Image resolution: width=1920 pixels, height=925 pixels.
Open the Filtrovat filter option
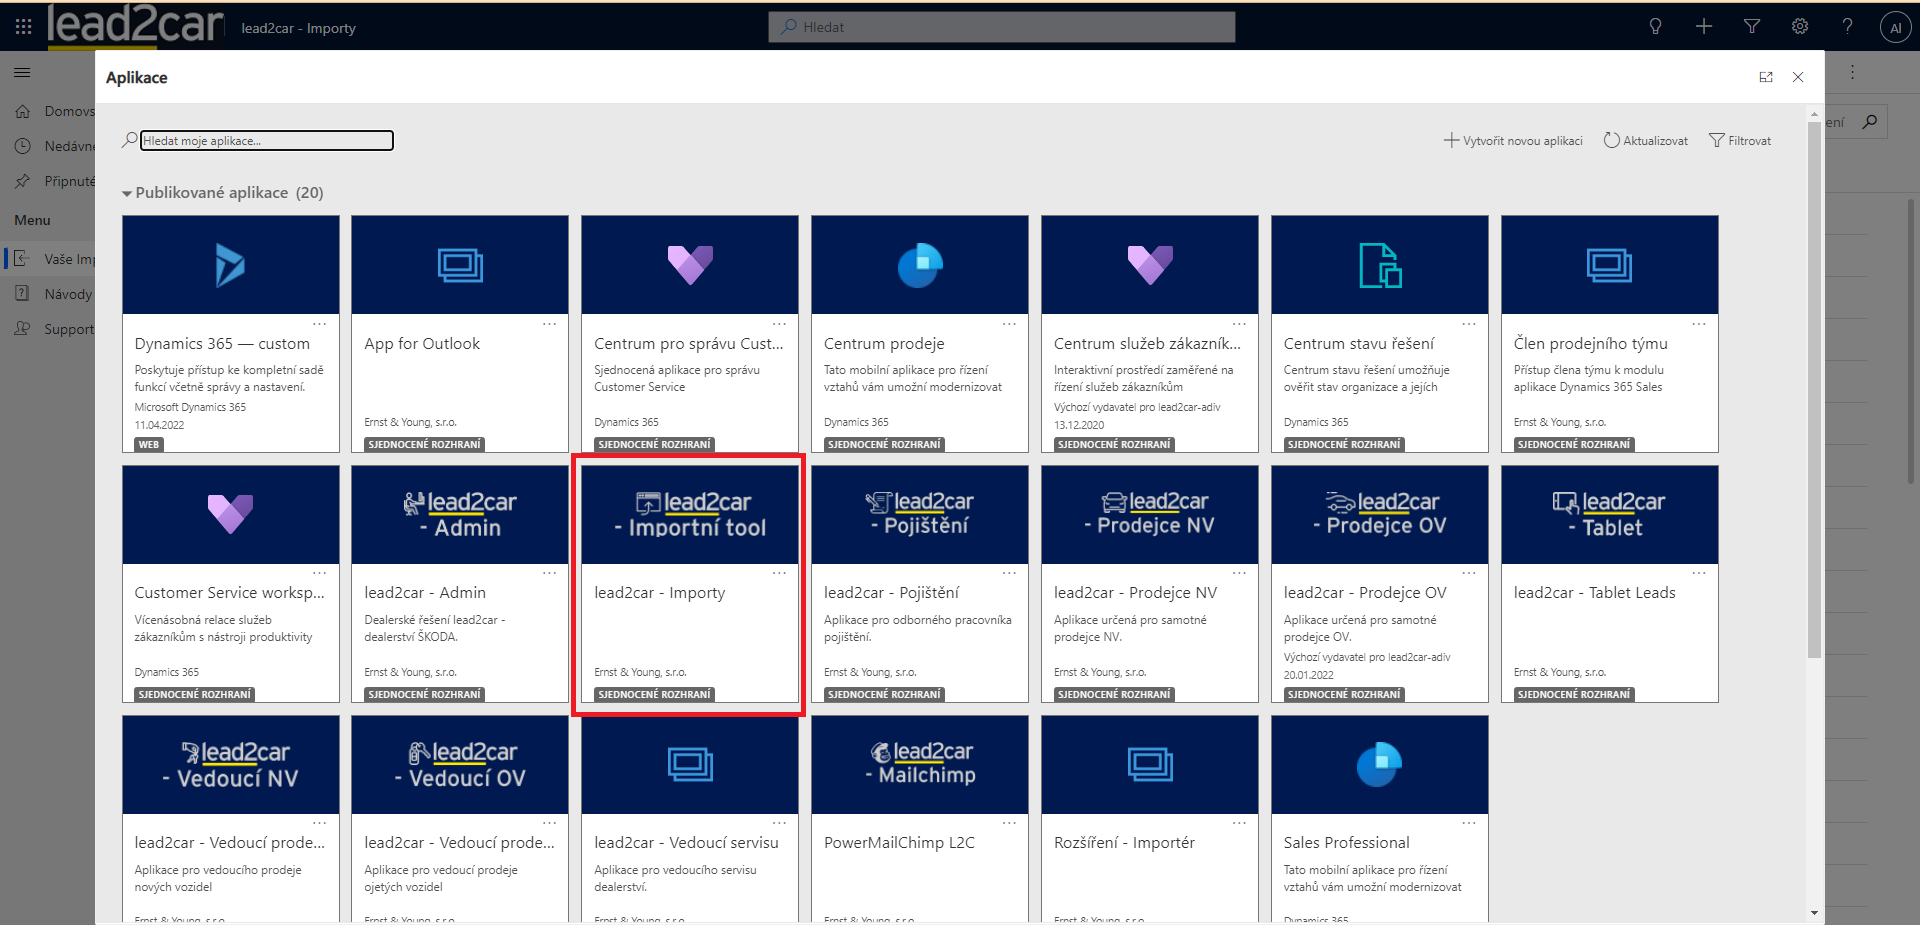coord(1740,141)
